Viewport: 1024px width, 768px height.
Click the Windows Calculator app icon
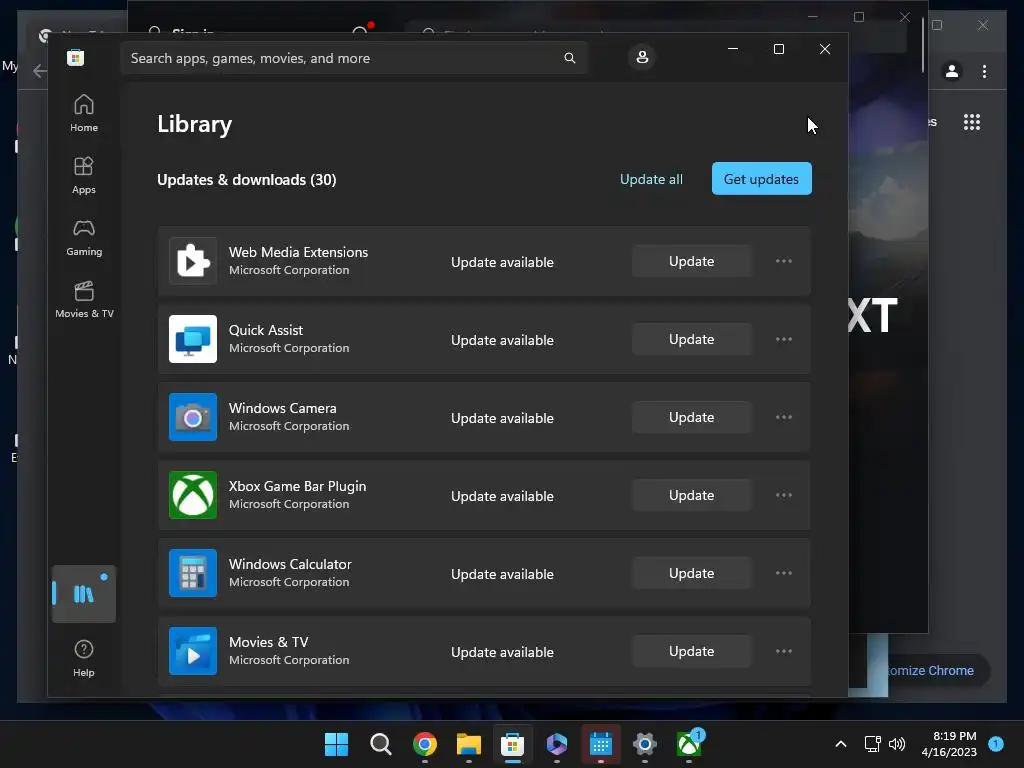(x=193, y=573)
